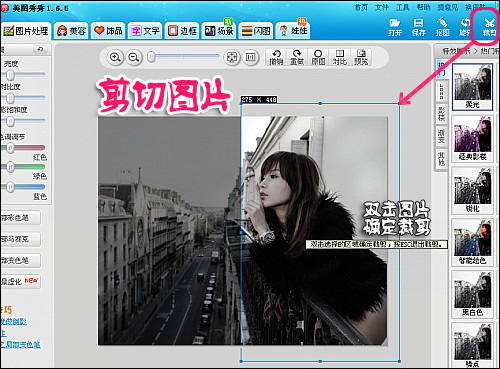Apply the 黑白色 effect thumbnail
The image size is (500, 369).
(x=472, y=294)
